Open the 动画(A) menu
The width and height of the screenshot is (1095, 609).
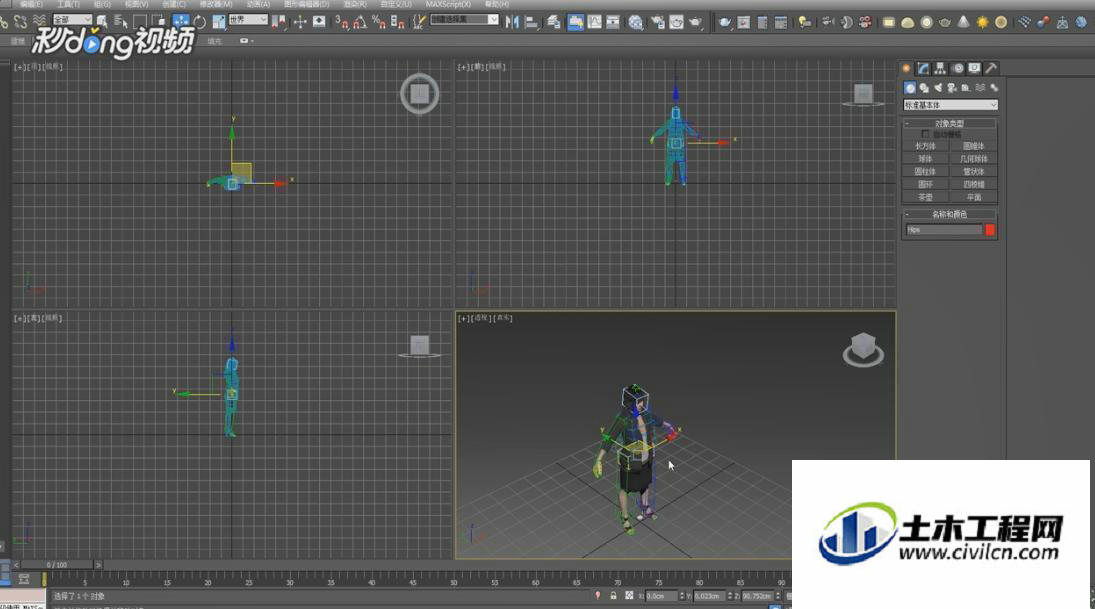[x=258, y=4]
